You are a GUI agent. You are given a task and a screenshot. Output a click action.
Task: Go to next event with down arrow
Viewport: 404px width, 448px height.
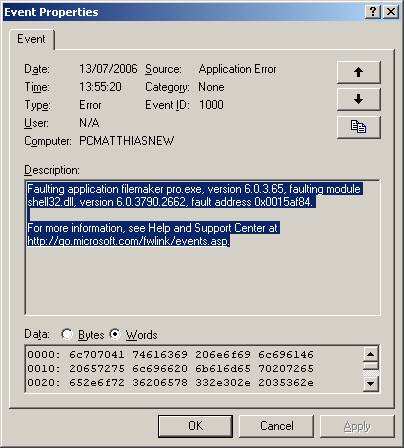coord(359,99)
